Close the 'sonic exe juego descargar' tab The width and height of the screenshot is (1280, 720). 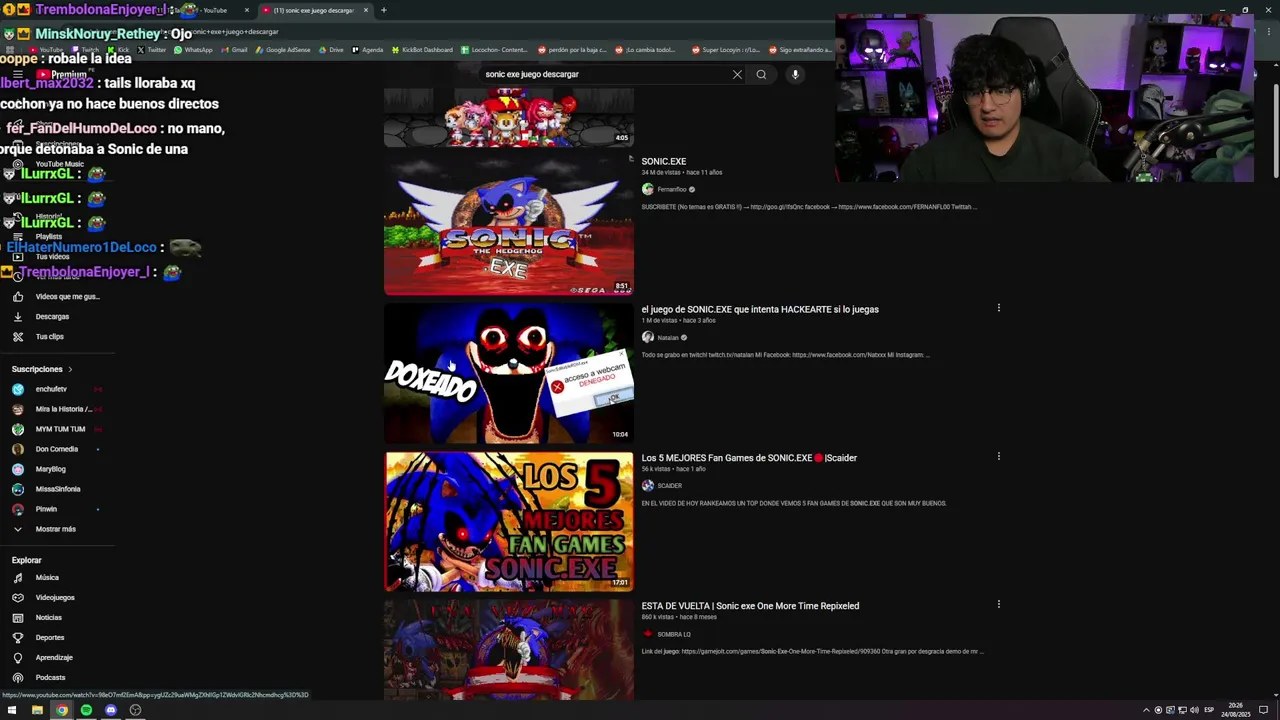[366, 10]
